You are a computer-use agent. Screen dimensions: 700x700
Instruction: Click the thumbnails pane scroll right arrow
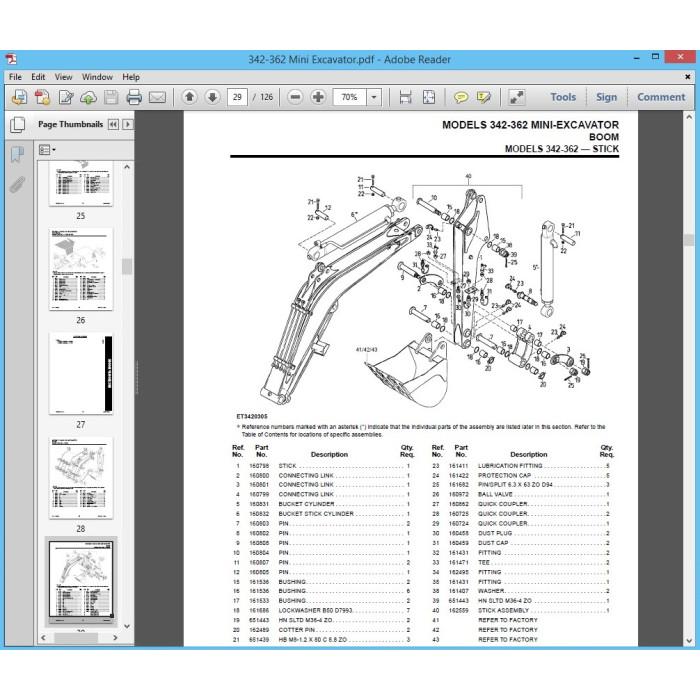[x=116, y=638]
